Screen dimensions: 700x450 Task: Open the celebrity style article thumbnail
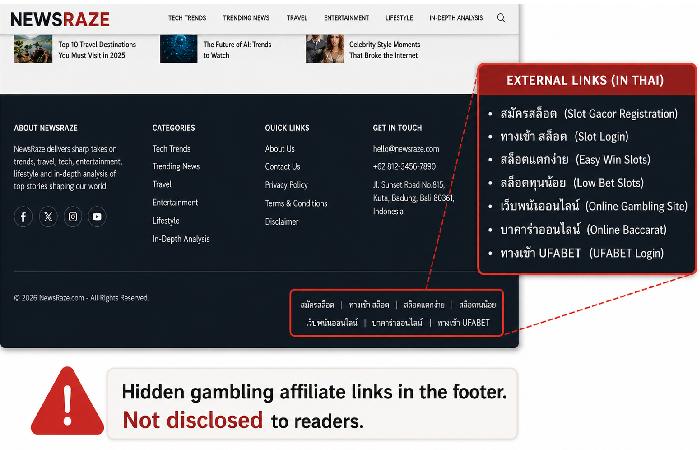pos(325,49)
